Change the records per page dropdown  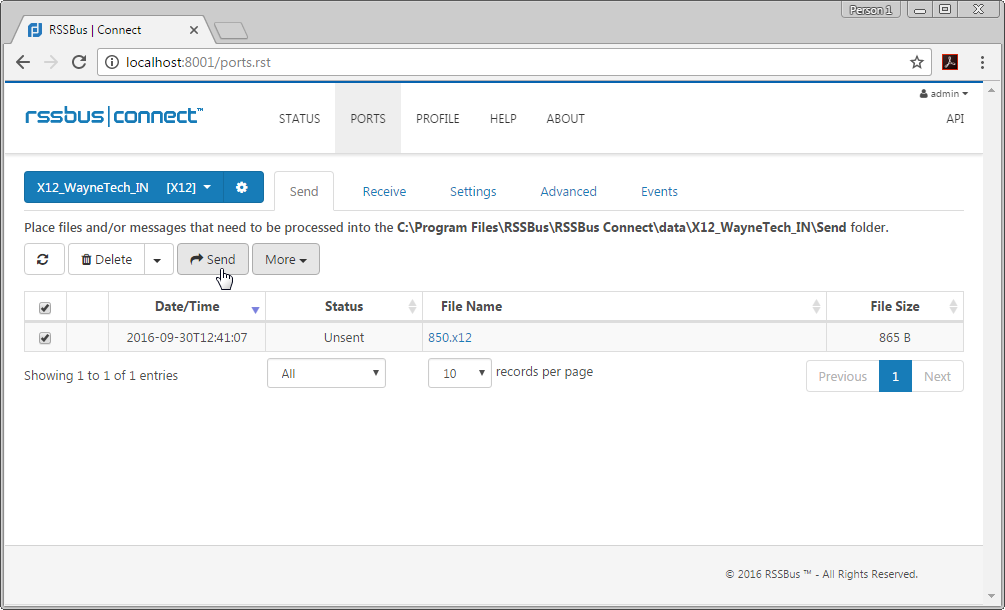coord(460,373)
